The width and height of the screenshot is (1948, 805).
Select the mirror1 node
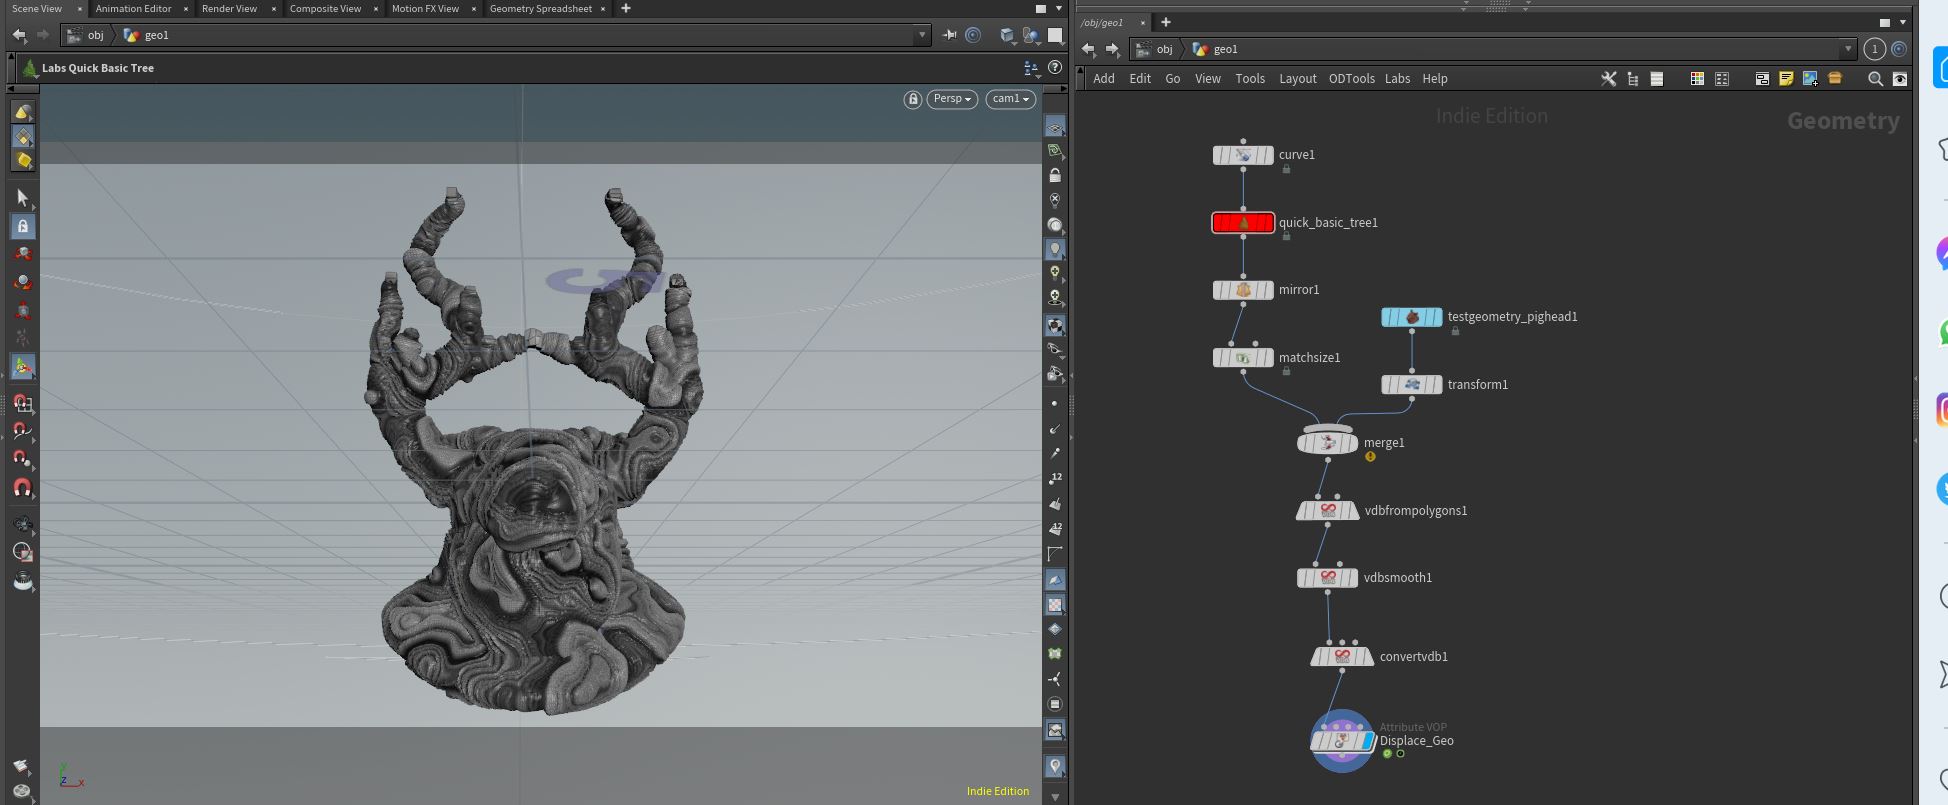(x=1243, y=290)
